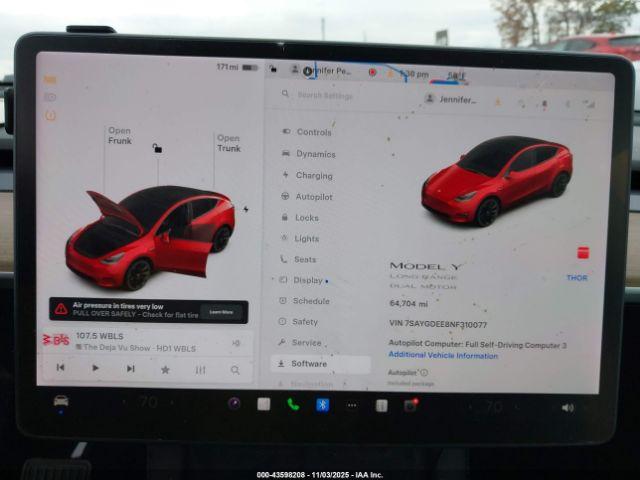640x480 pixels.
Task: Open the green Phone app
Action: pos(293,404)
